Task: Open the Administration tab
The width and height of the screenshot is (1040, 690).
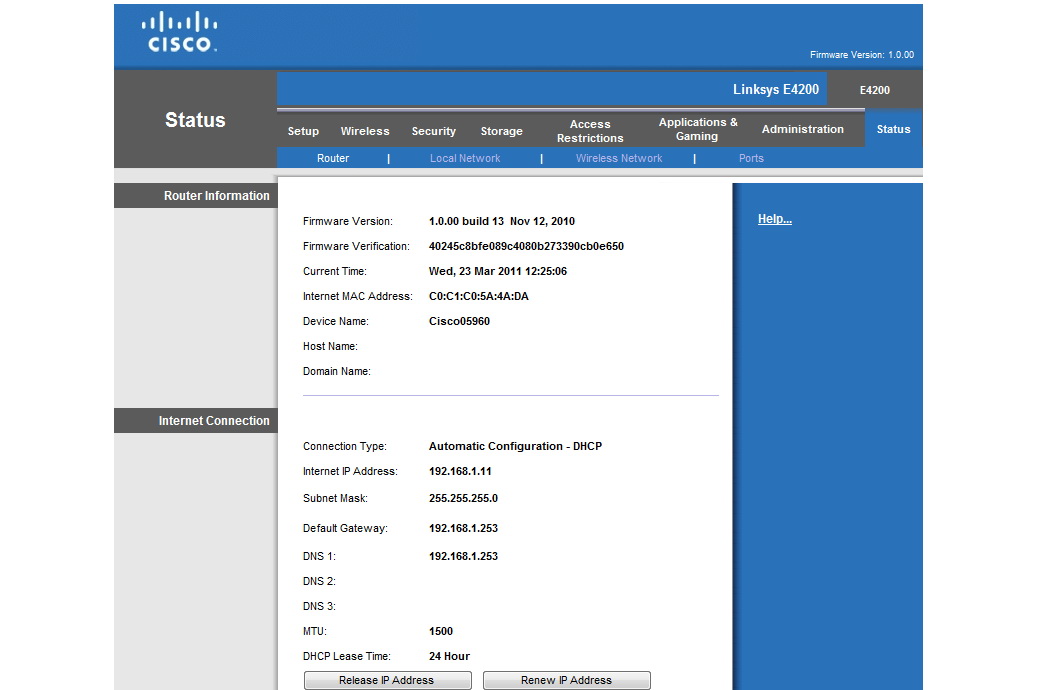Action: pos(802,129)
